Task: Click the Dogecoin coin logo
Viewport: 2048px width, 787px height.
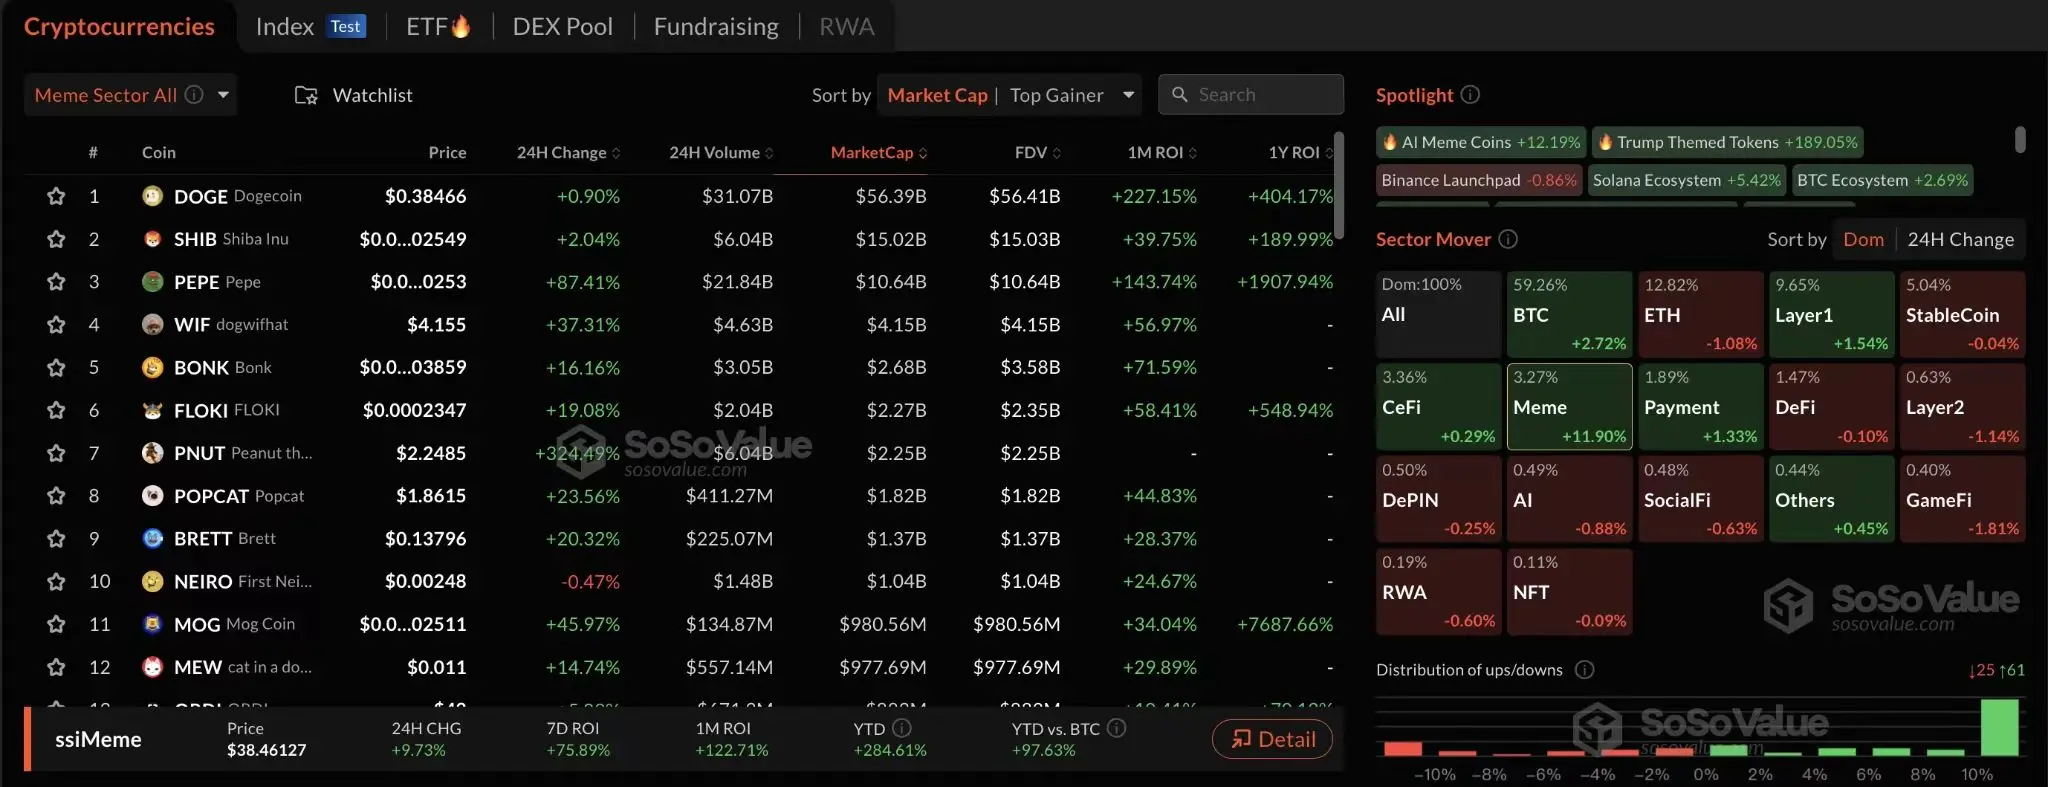Action: (x=152, y=196)
